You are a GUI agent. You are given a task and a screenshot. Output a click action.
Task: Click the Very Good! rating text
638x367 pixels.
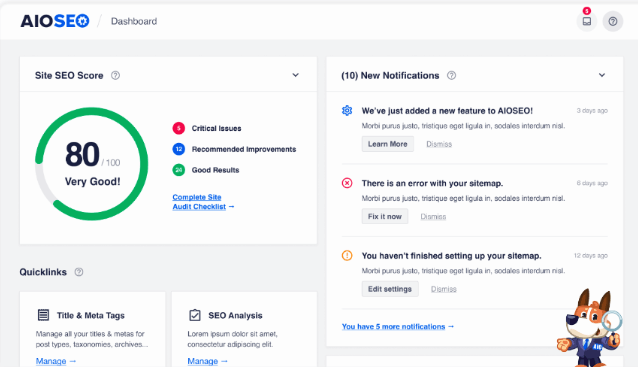click(92, 181)
